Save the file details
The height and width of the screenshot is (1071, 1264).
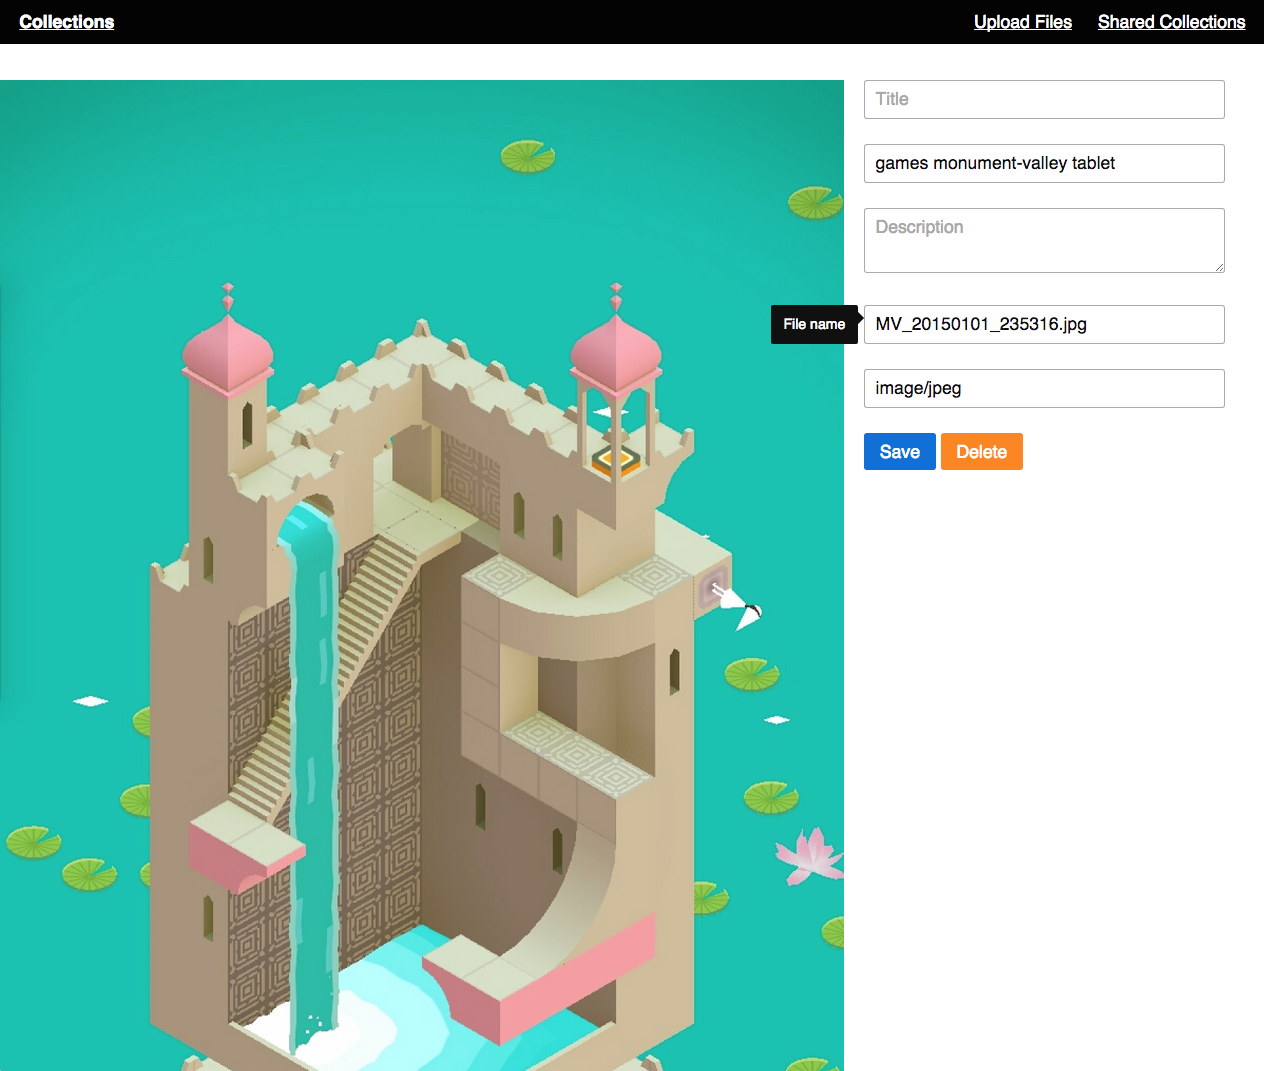pyautogui.click(x=899, y=452)
